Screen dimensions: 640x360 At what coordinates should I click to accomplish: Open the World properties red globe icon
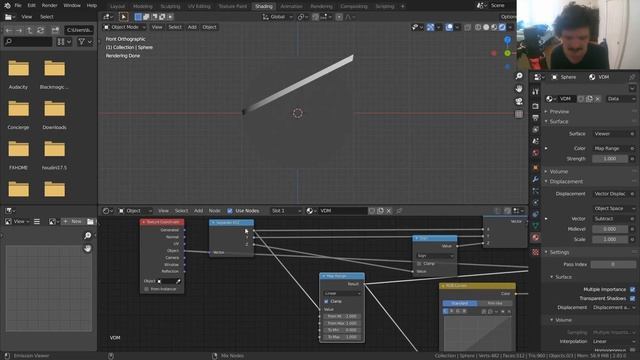pos(536,152)
